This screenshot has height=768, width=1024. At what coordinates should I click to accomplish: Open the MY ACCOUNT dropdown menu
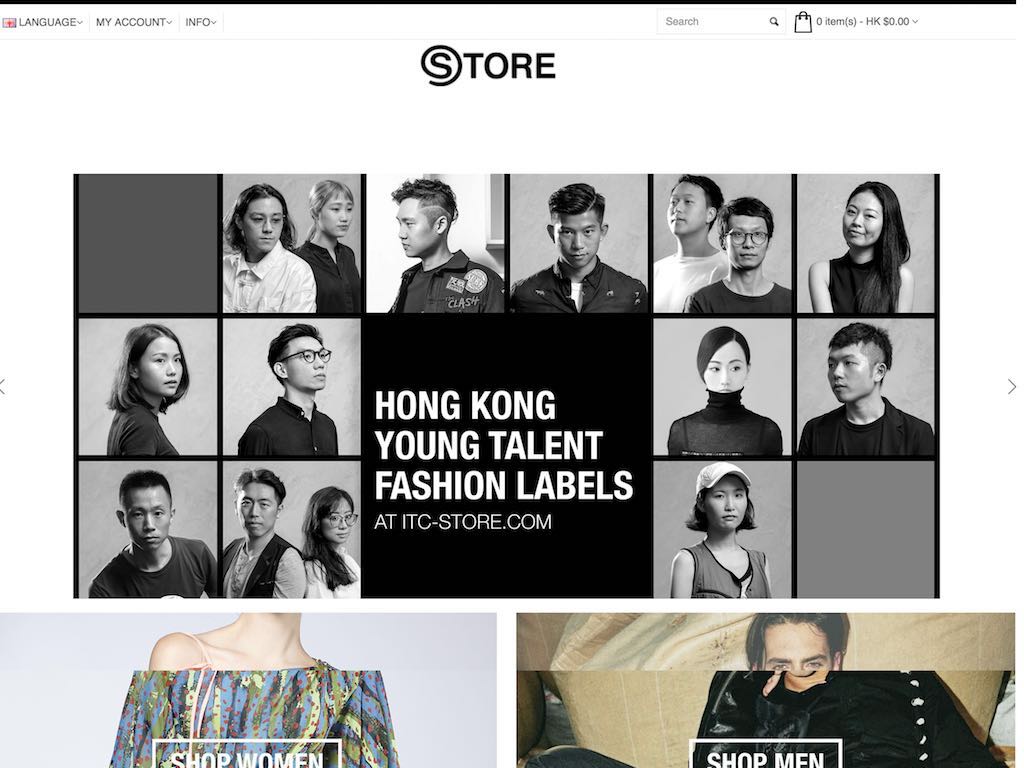[134, 22]
